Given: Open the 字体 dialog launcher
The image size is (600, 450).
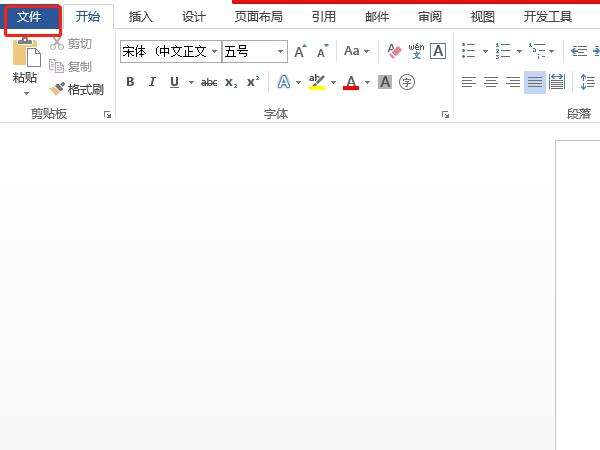Looking at the screenshot, I should (445, 114).
